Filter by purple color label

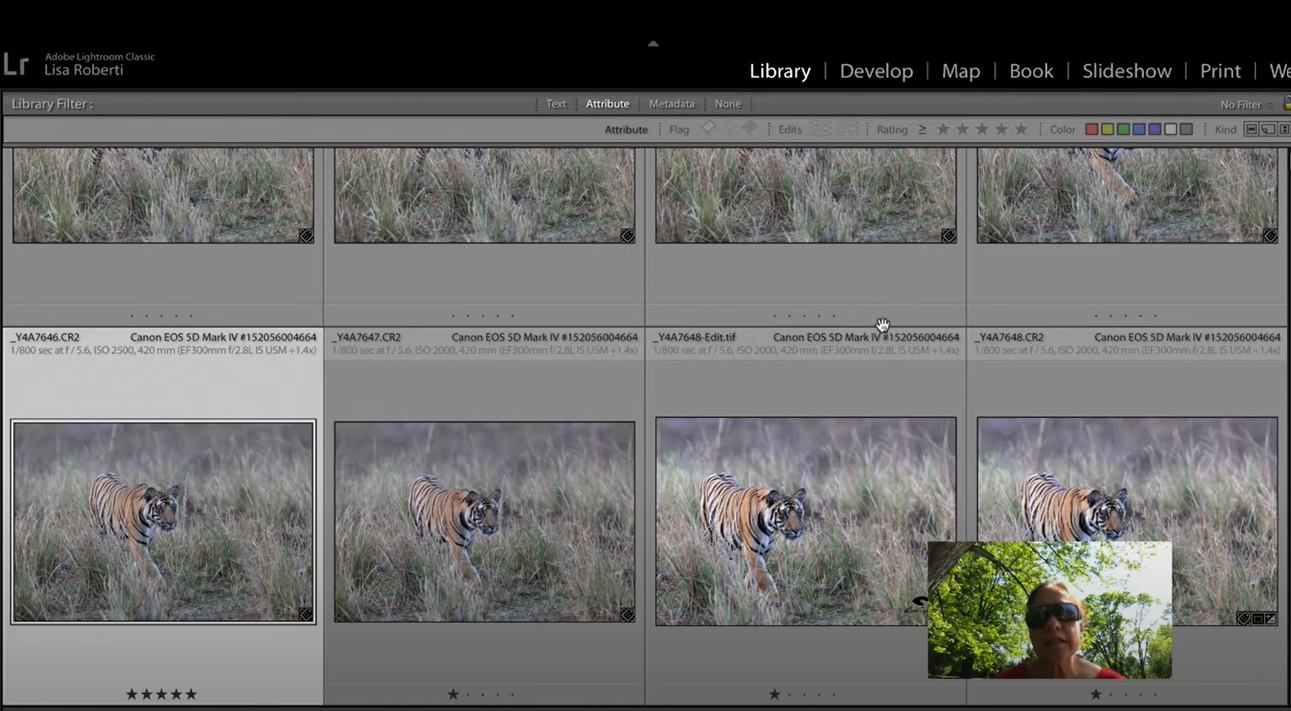coord(1154,130)
